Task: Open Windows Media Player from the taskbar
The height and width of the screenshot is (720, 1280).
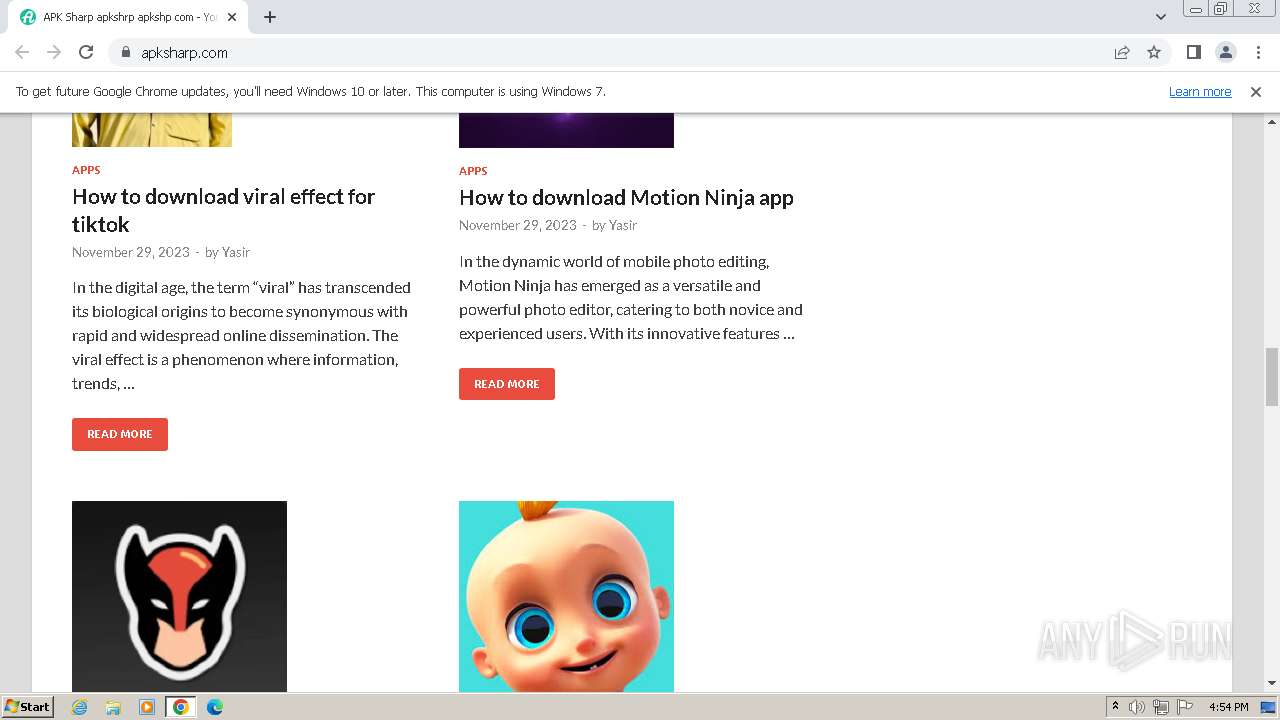Action: (147, 707)
